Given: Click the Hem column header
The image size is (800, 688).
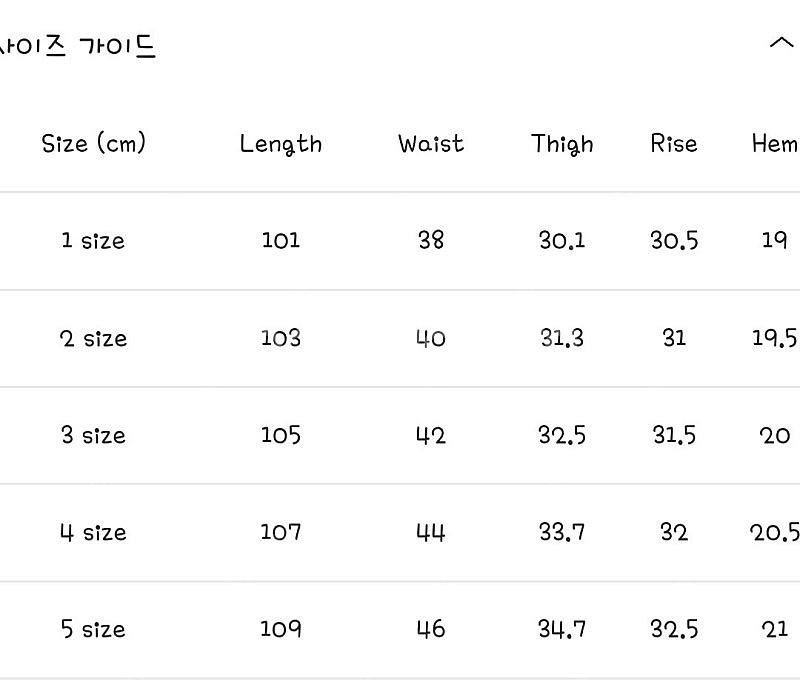Looking at the screenshot, I should tap(774, 143).
